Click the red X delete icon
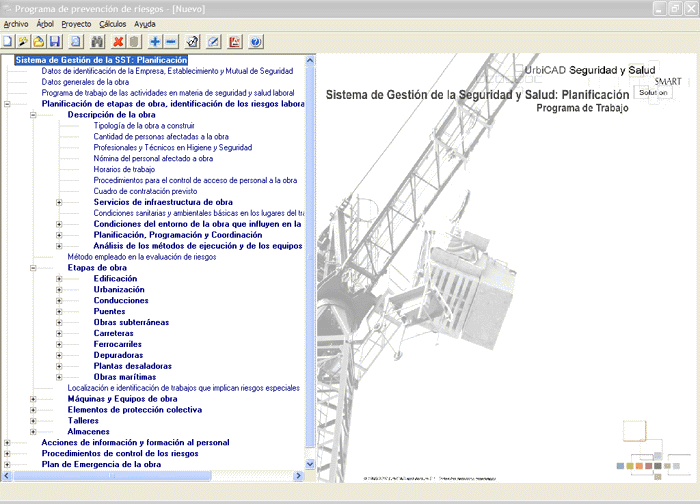Viewport: 700px width, 504px height. pyautogui.click(x=118, y=42)
